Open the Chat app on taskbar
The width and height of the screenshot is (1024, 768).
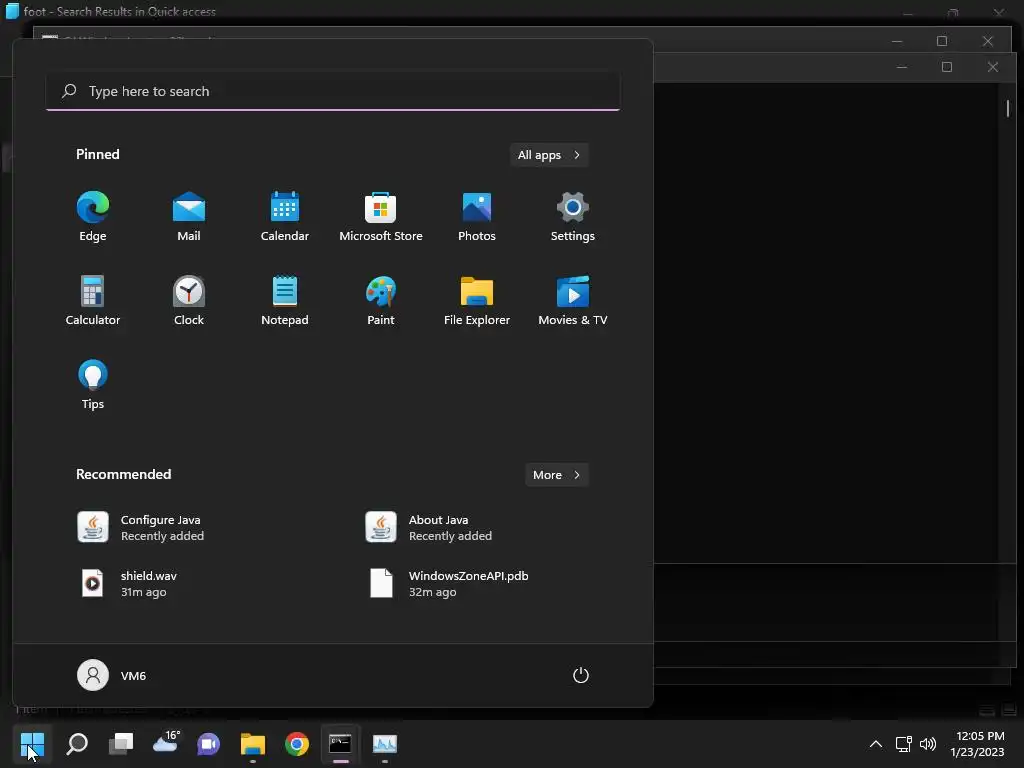(209, 744)
